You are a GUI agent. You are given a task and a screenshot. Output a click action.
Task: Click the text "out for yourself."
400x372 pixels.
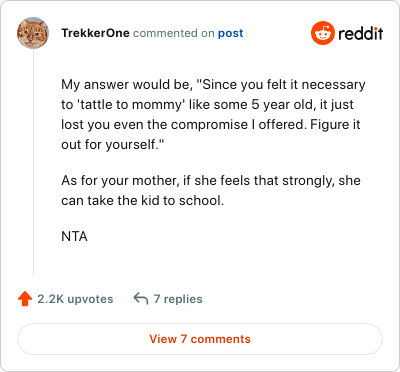(113, 145)
